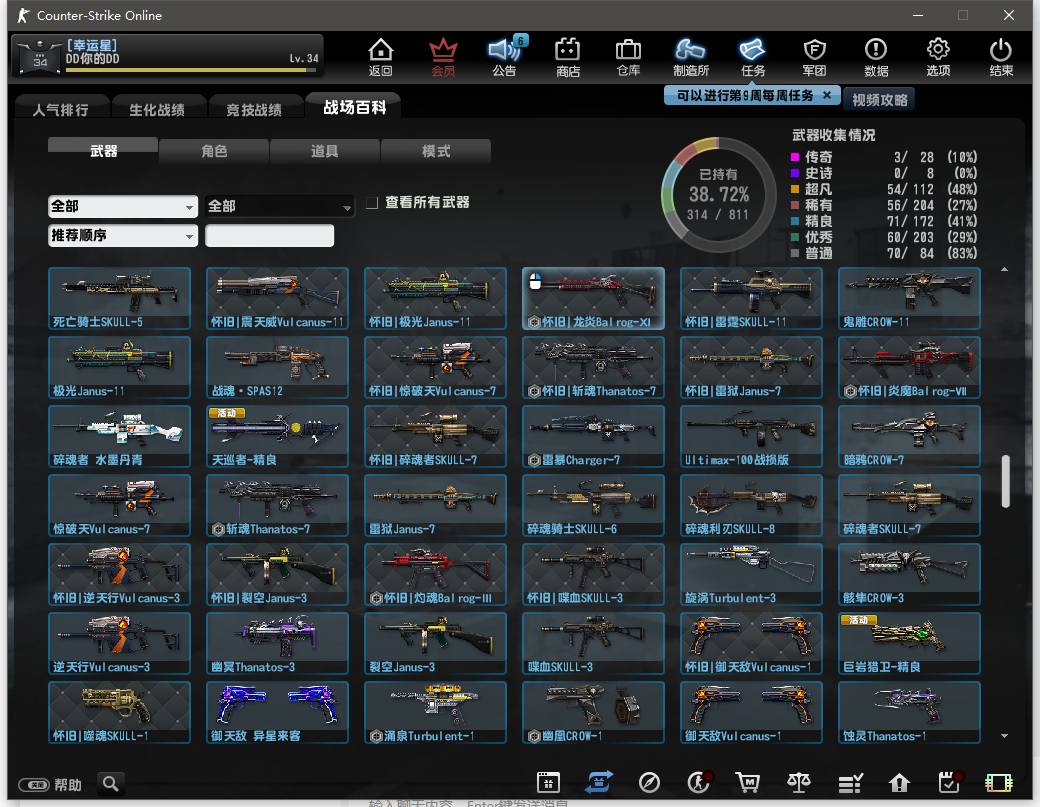Select the 模式 sub-tab
The image size is (1040, 807).
436,151
